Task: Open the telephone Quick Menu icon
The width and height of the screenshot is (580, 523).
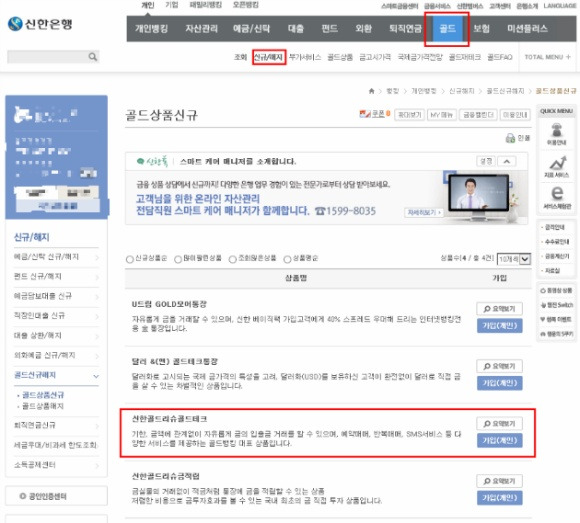Action: pyautogui.click(x=556, y=131)
